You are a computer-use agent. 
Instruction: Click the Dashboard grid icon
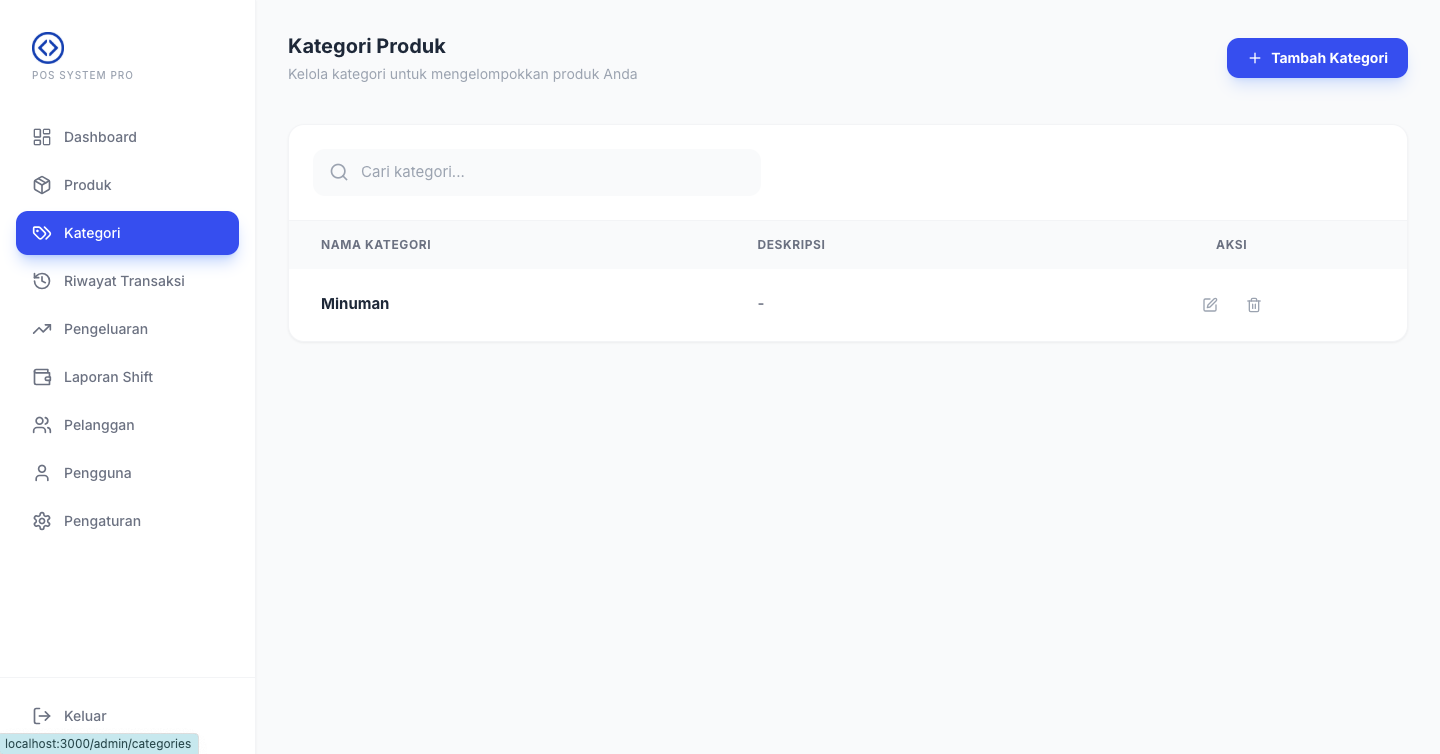click(x=42, y=137)
